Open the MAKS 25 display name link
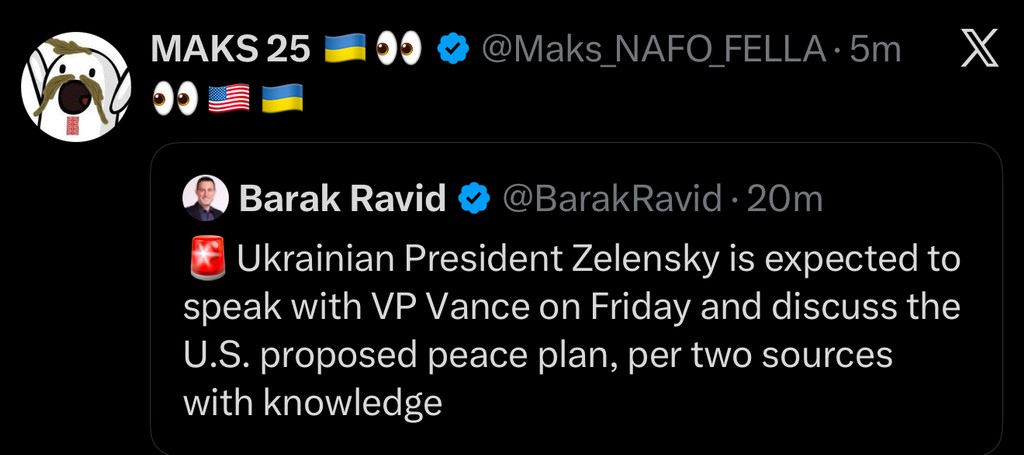 point(230,47)
